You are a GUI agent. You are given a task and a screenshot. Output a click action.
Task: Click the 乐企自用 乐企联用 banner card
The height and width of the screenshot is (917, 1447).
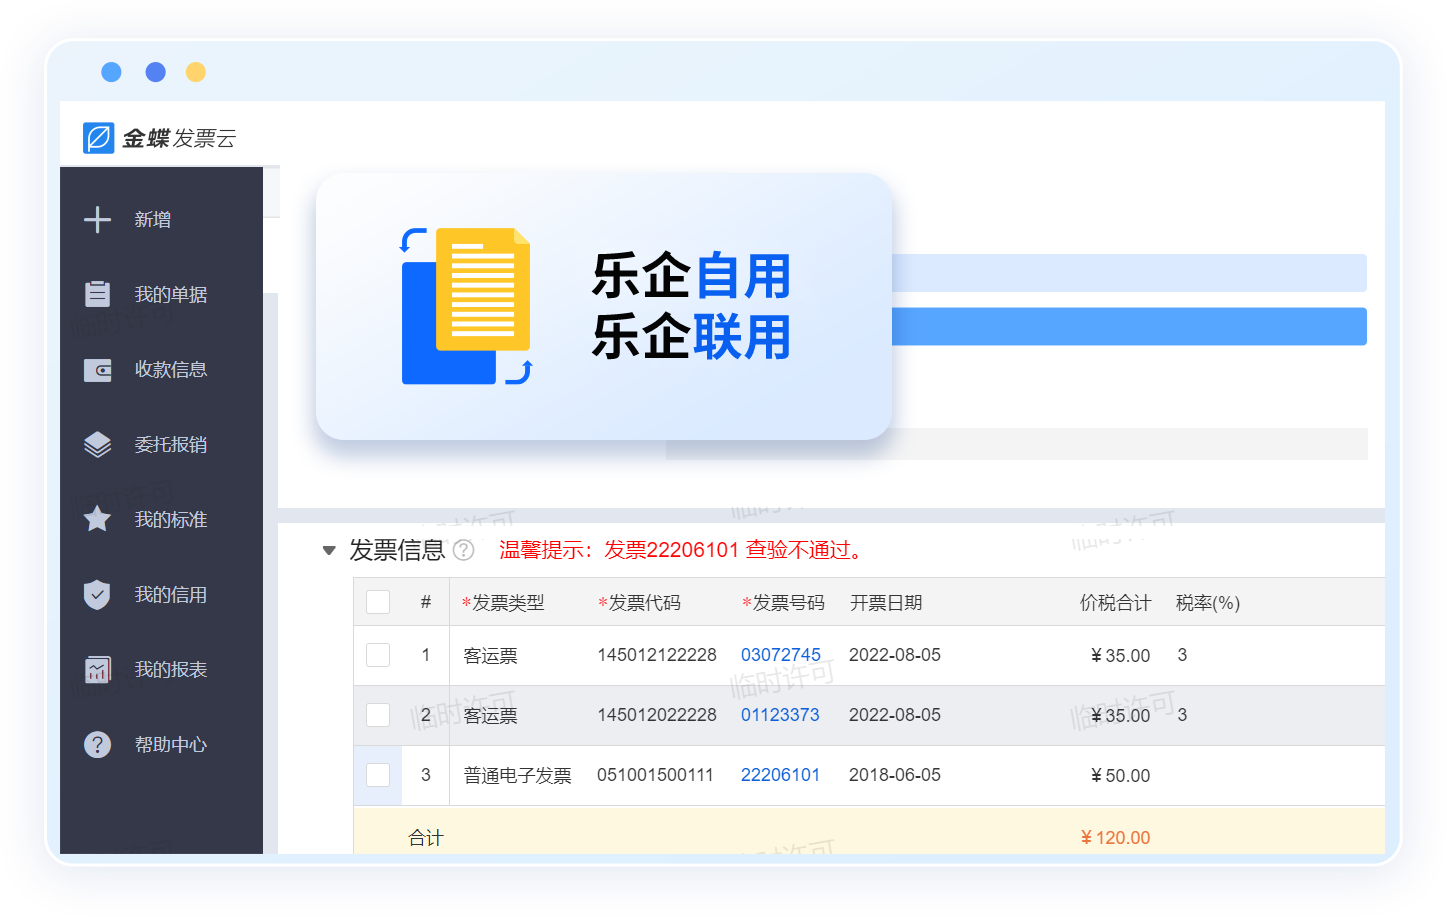pyautogui.click(x=603, y=306)
